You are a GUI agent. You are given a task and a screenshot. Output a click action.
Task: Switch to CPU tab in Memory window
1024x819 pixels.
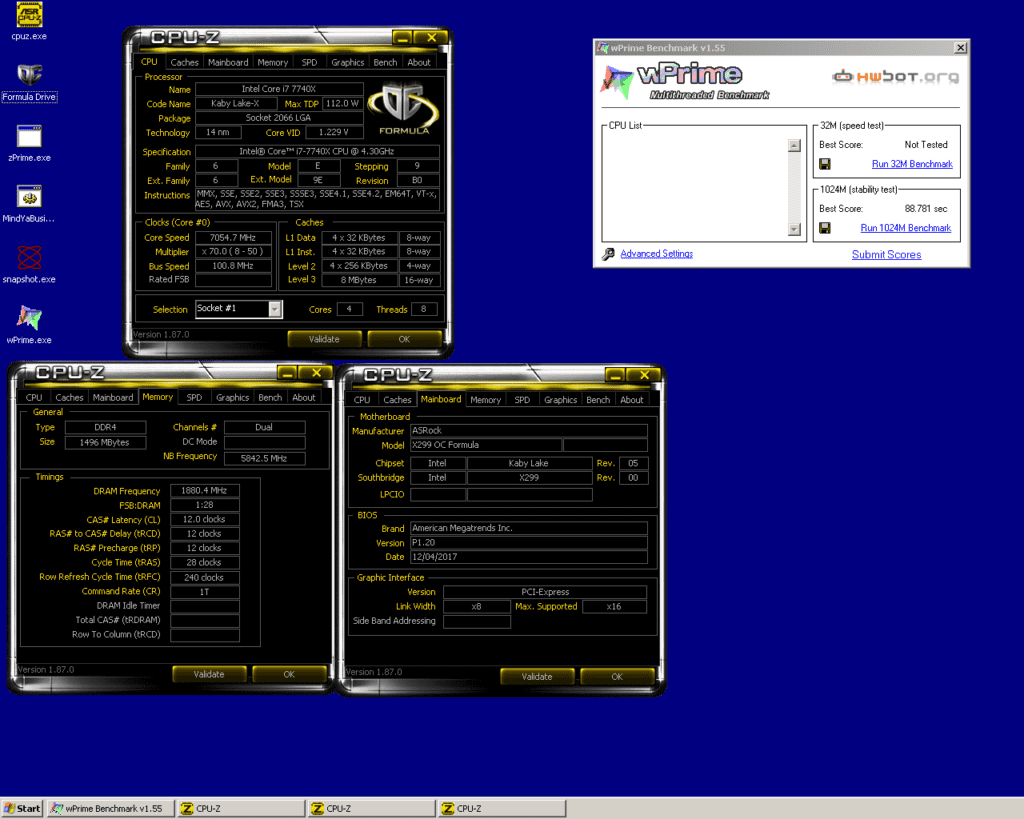click(x=34, y=398)
